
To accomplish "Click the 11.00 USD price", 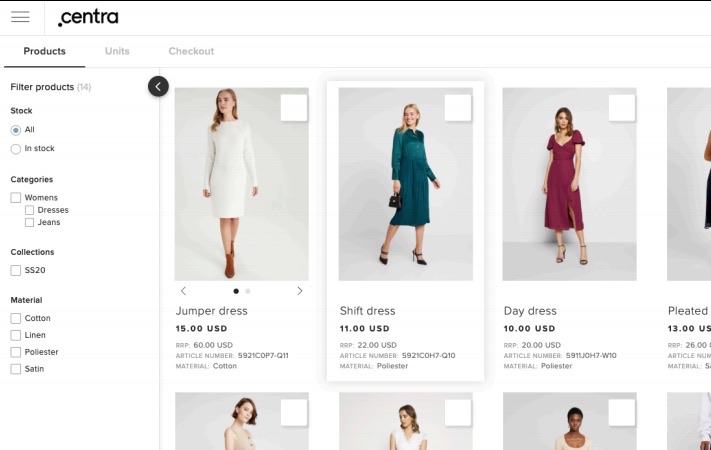I will [x=365, y=328].
